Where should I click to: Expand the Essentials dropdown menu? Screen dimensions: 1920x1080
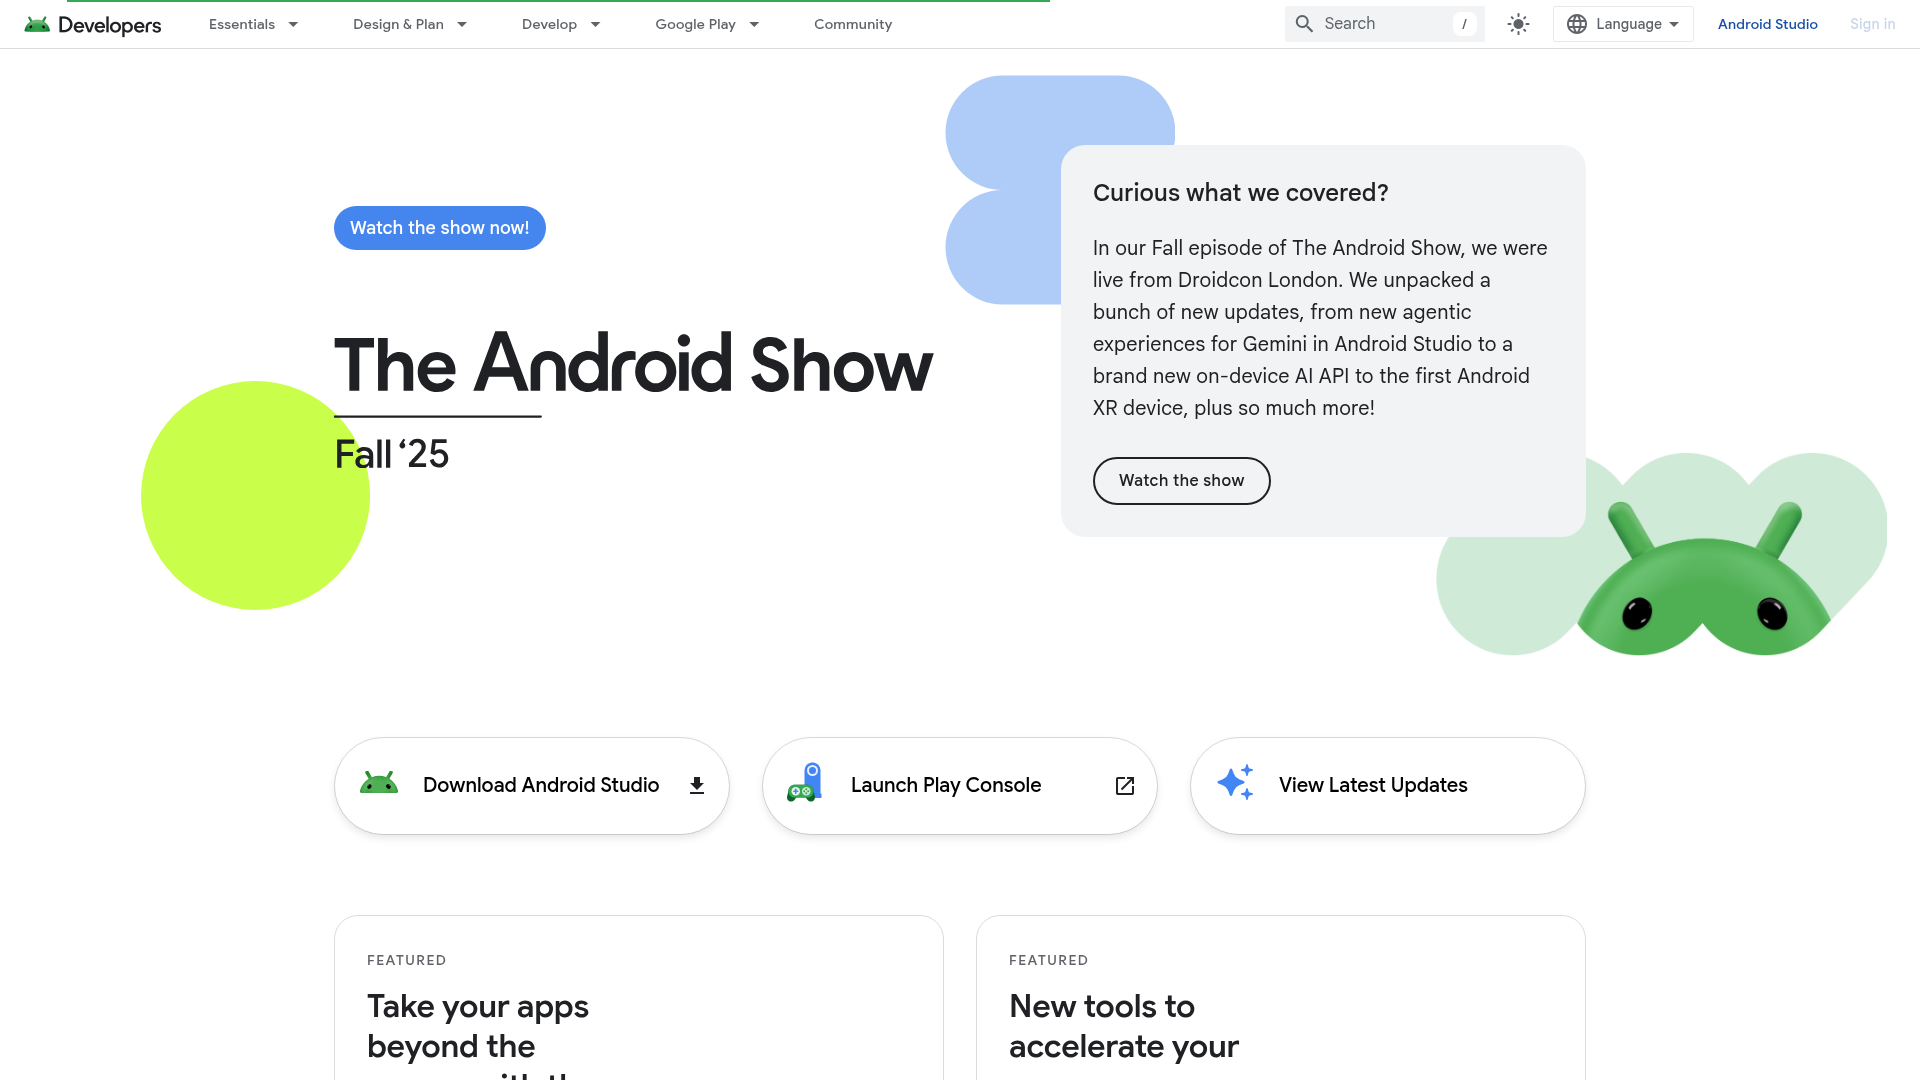coord(251,24)
